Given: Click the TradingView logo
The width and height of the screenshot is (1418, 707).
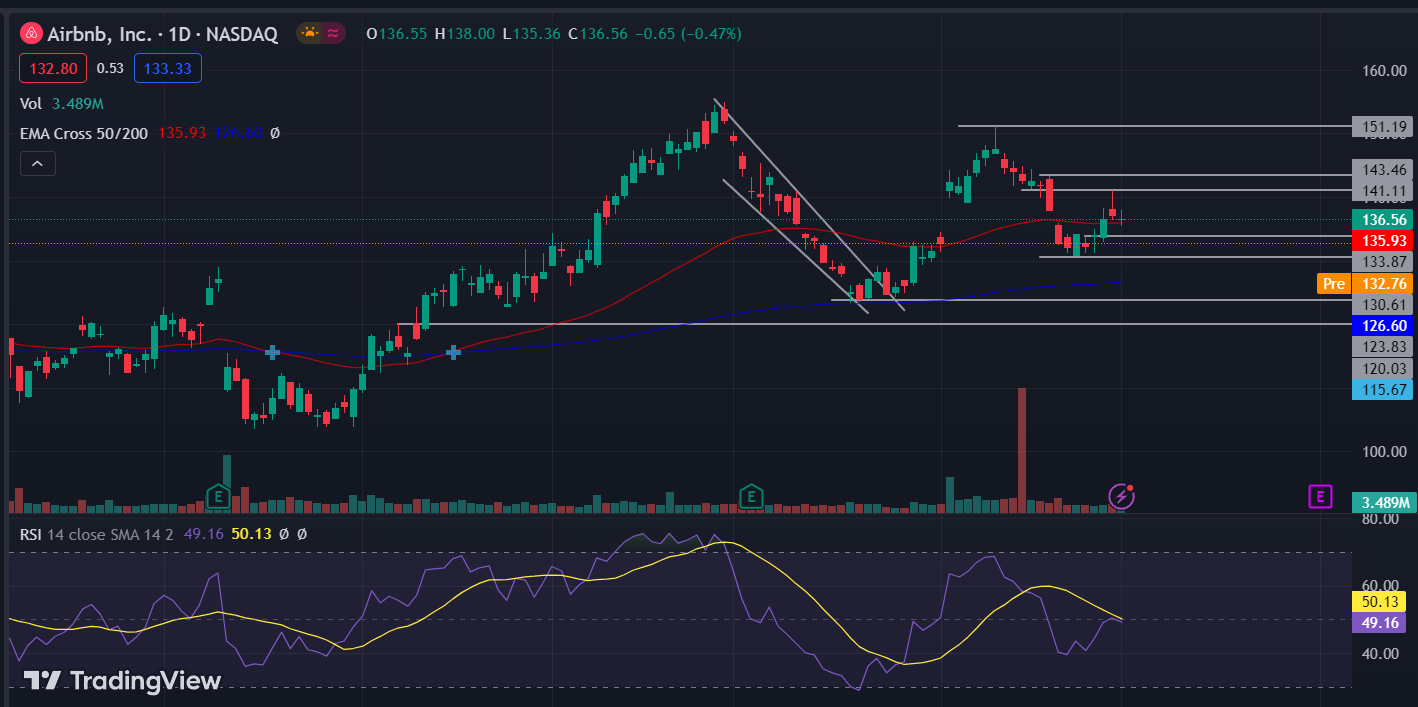Looking at the screenshot, I should 122,681.
